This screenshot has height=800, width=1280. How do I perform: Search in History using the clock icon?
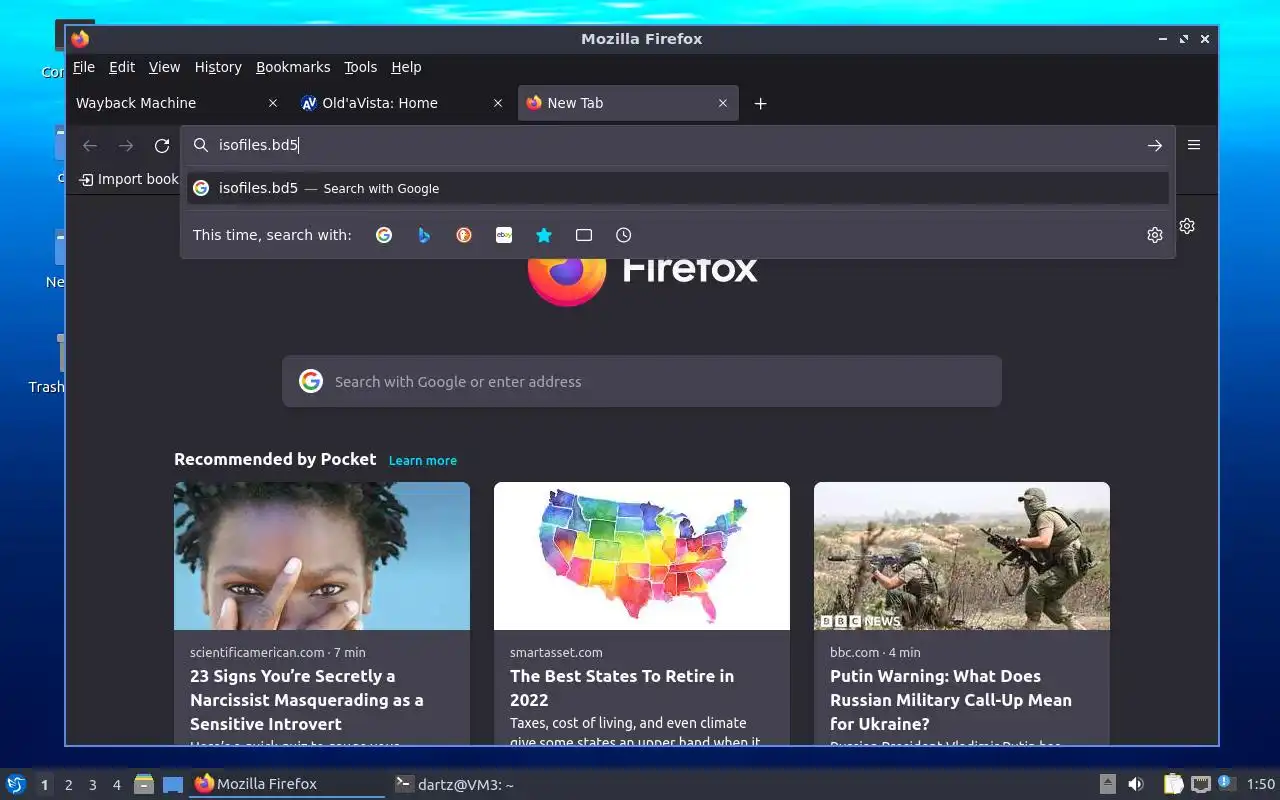(624, 235)
